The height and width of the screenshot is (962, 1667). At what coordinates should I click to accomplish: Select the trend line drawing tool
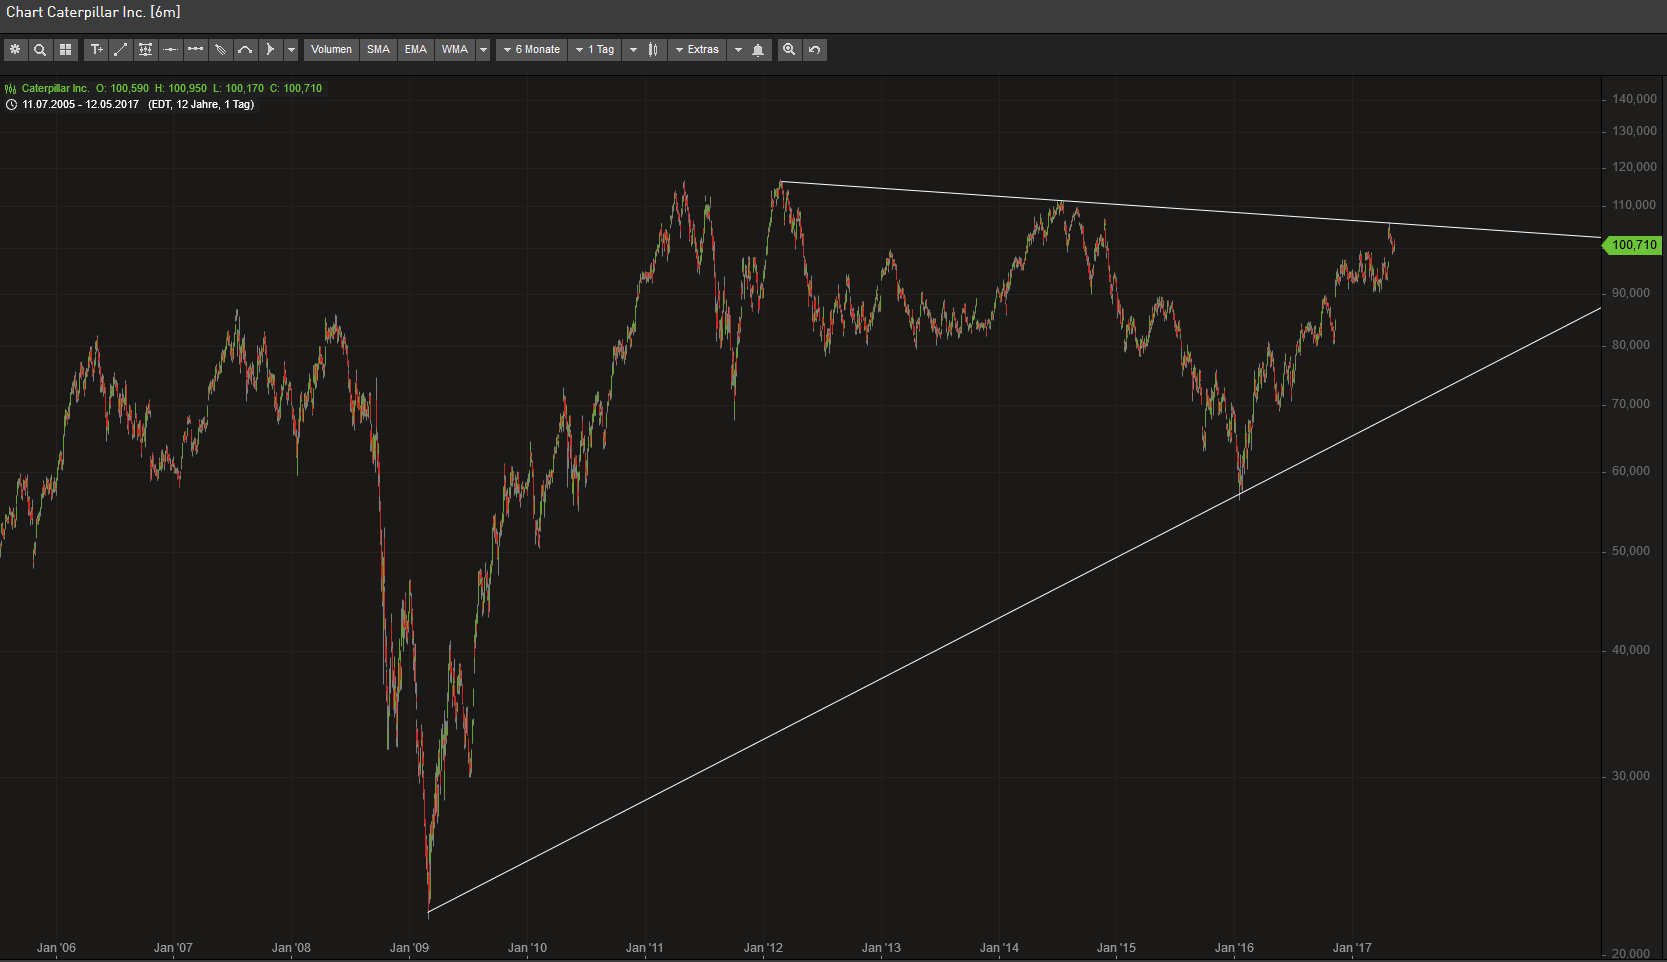(121, 50)
